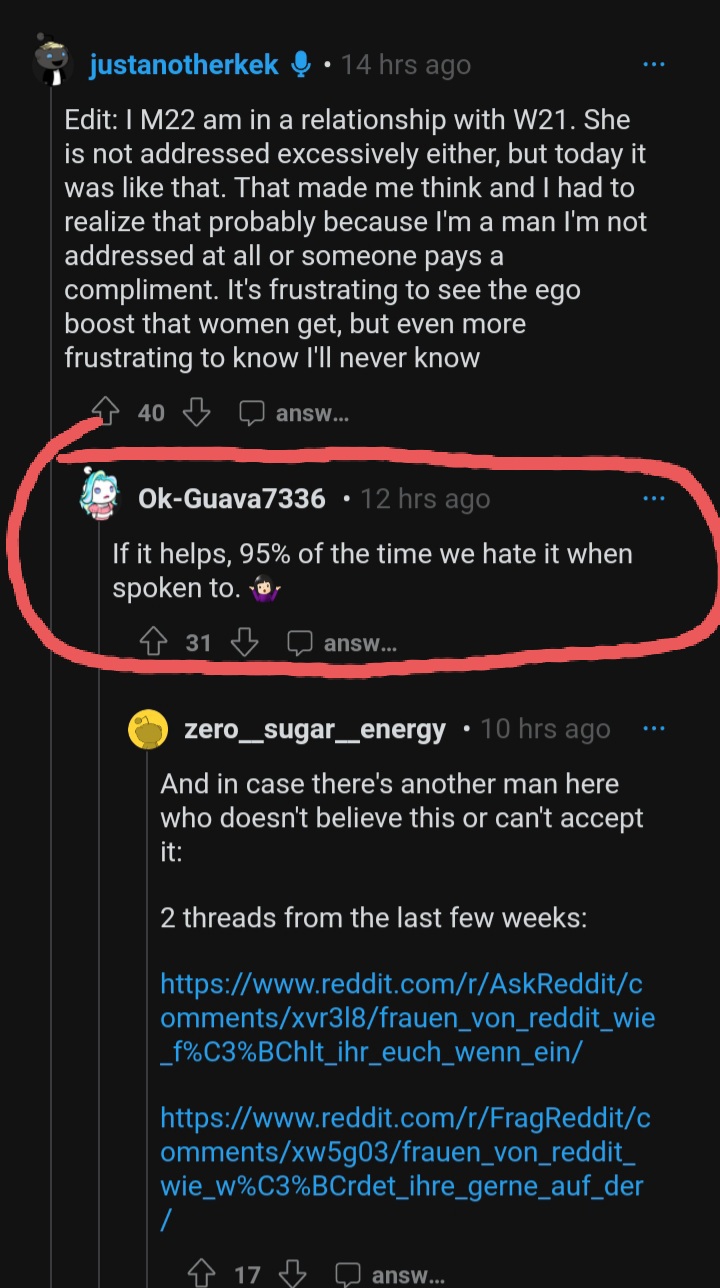Viewport: 720px width, 1288px height.
Task: Open the AskReddit thread link
Action: pos(408,1018)
